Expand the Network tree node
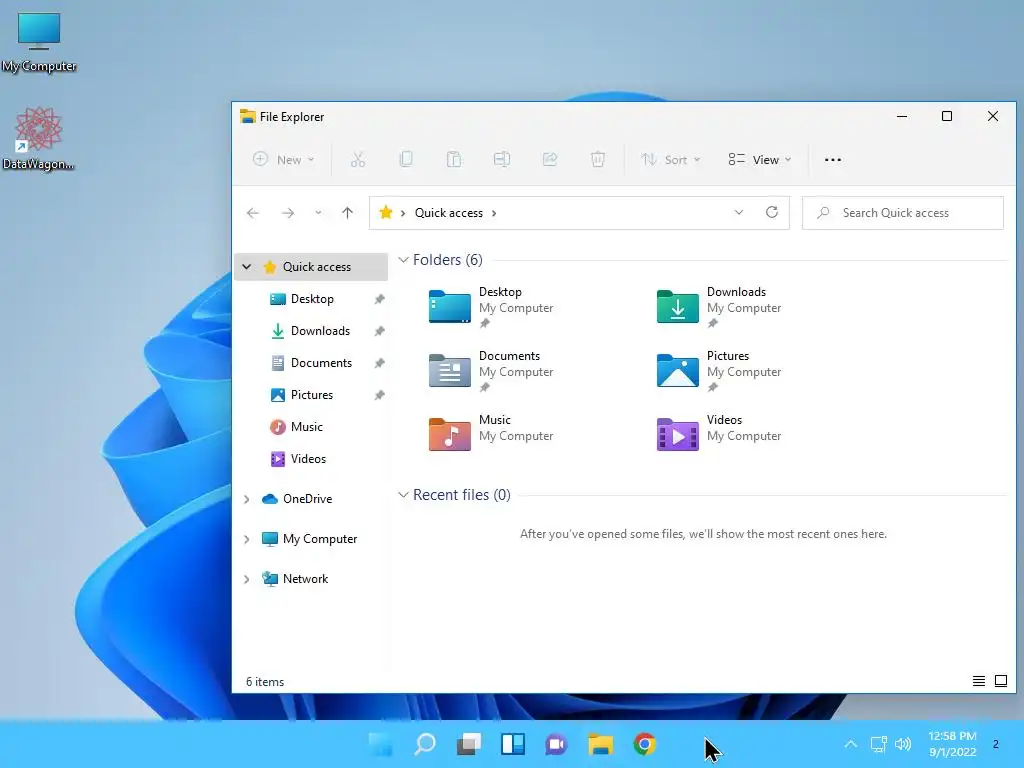The width and height of the screenshot is (1024, 768). tap(246, 579)
